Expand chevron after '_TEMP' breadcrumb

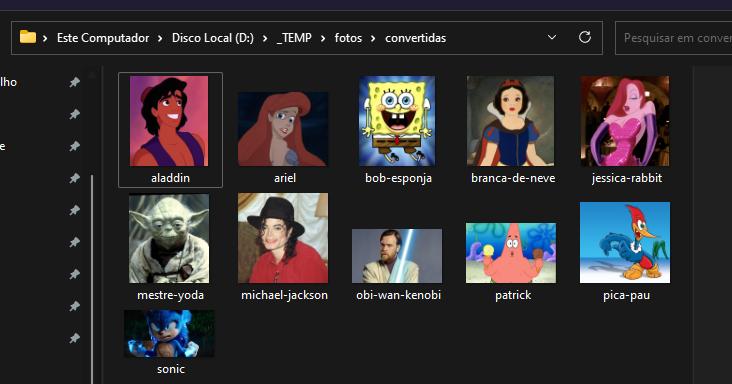(323, 38)
